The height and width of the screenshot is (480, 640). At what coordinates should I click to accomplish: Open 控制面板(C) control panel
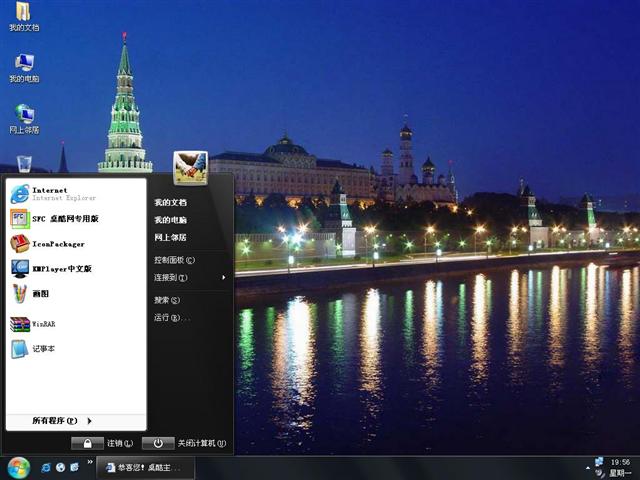pyautogui.click(x=174, y=260)
